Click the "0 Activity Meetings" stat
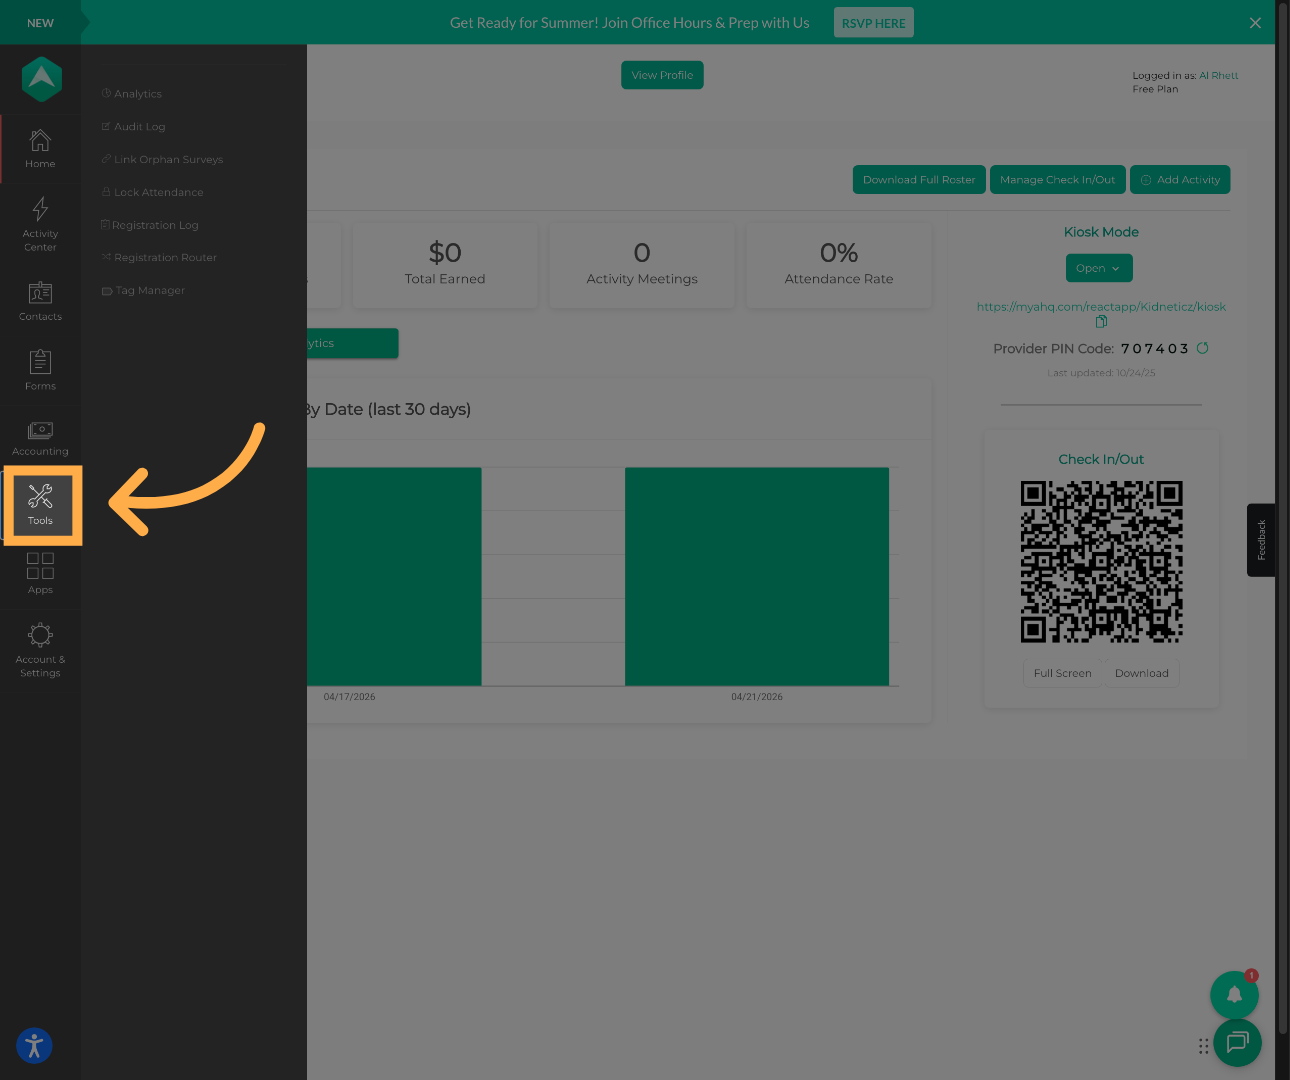The width and height of the screenshot is (1290, 1080). pyautogui.click(x=642, y=265)
